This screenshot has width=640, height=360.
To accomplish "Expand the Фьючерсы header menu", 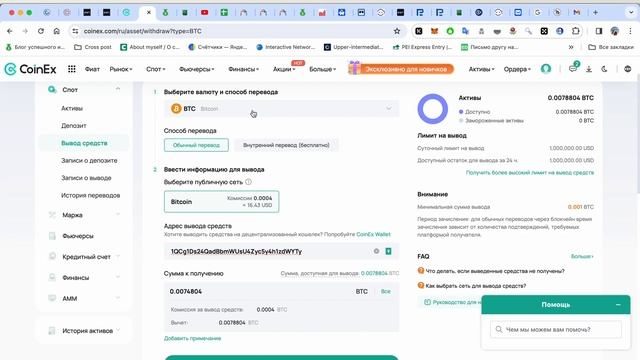I will tap(197, 69).
